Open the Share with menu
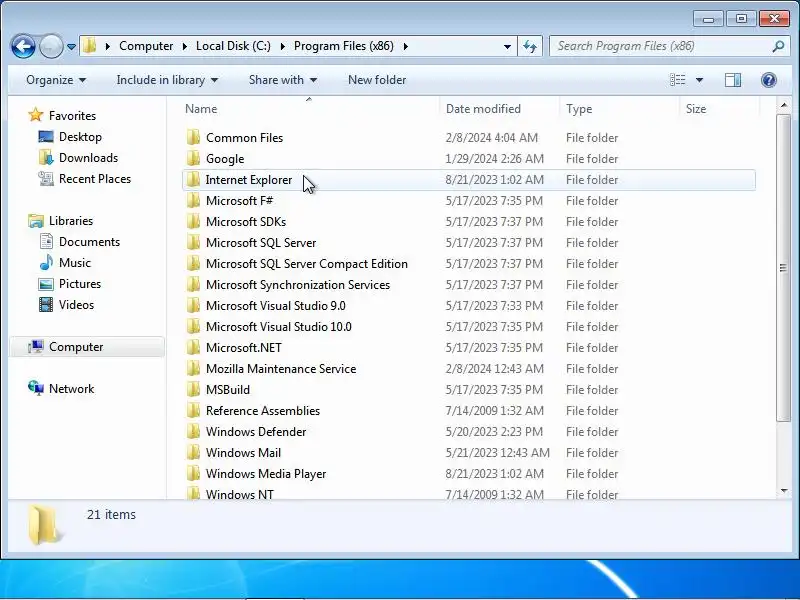 pyautogui.click(x=283, y=80)
